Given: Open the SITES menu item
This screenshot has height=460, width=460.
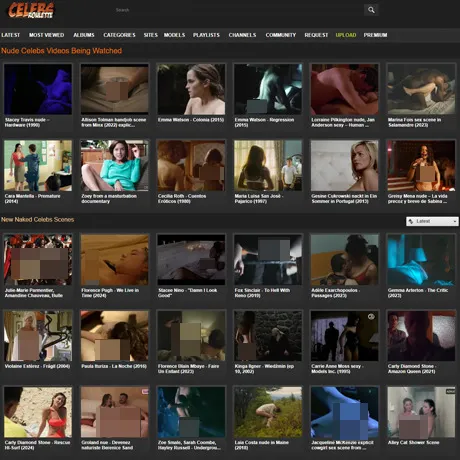Looking at the screenshot, I should point(151,35).
